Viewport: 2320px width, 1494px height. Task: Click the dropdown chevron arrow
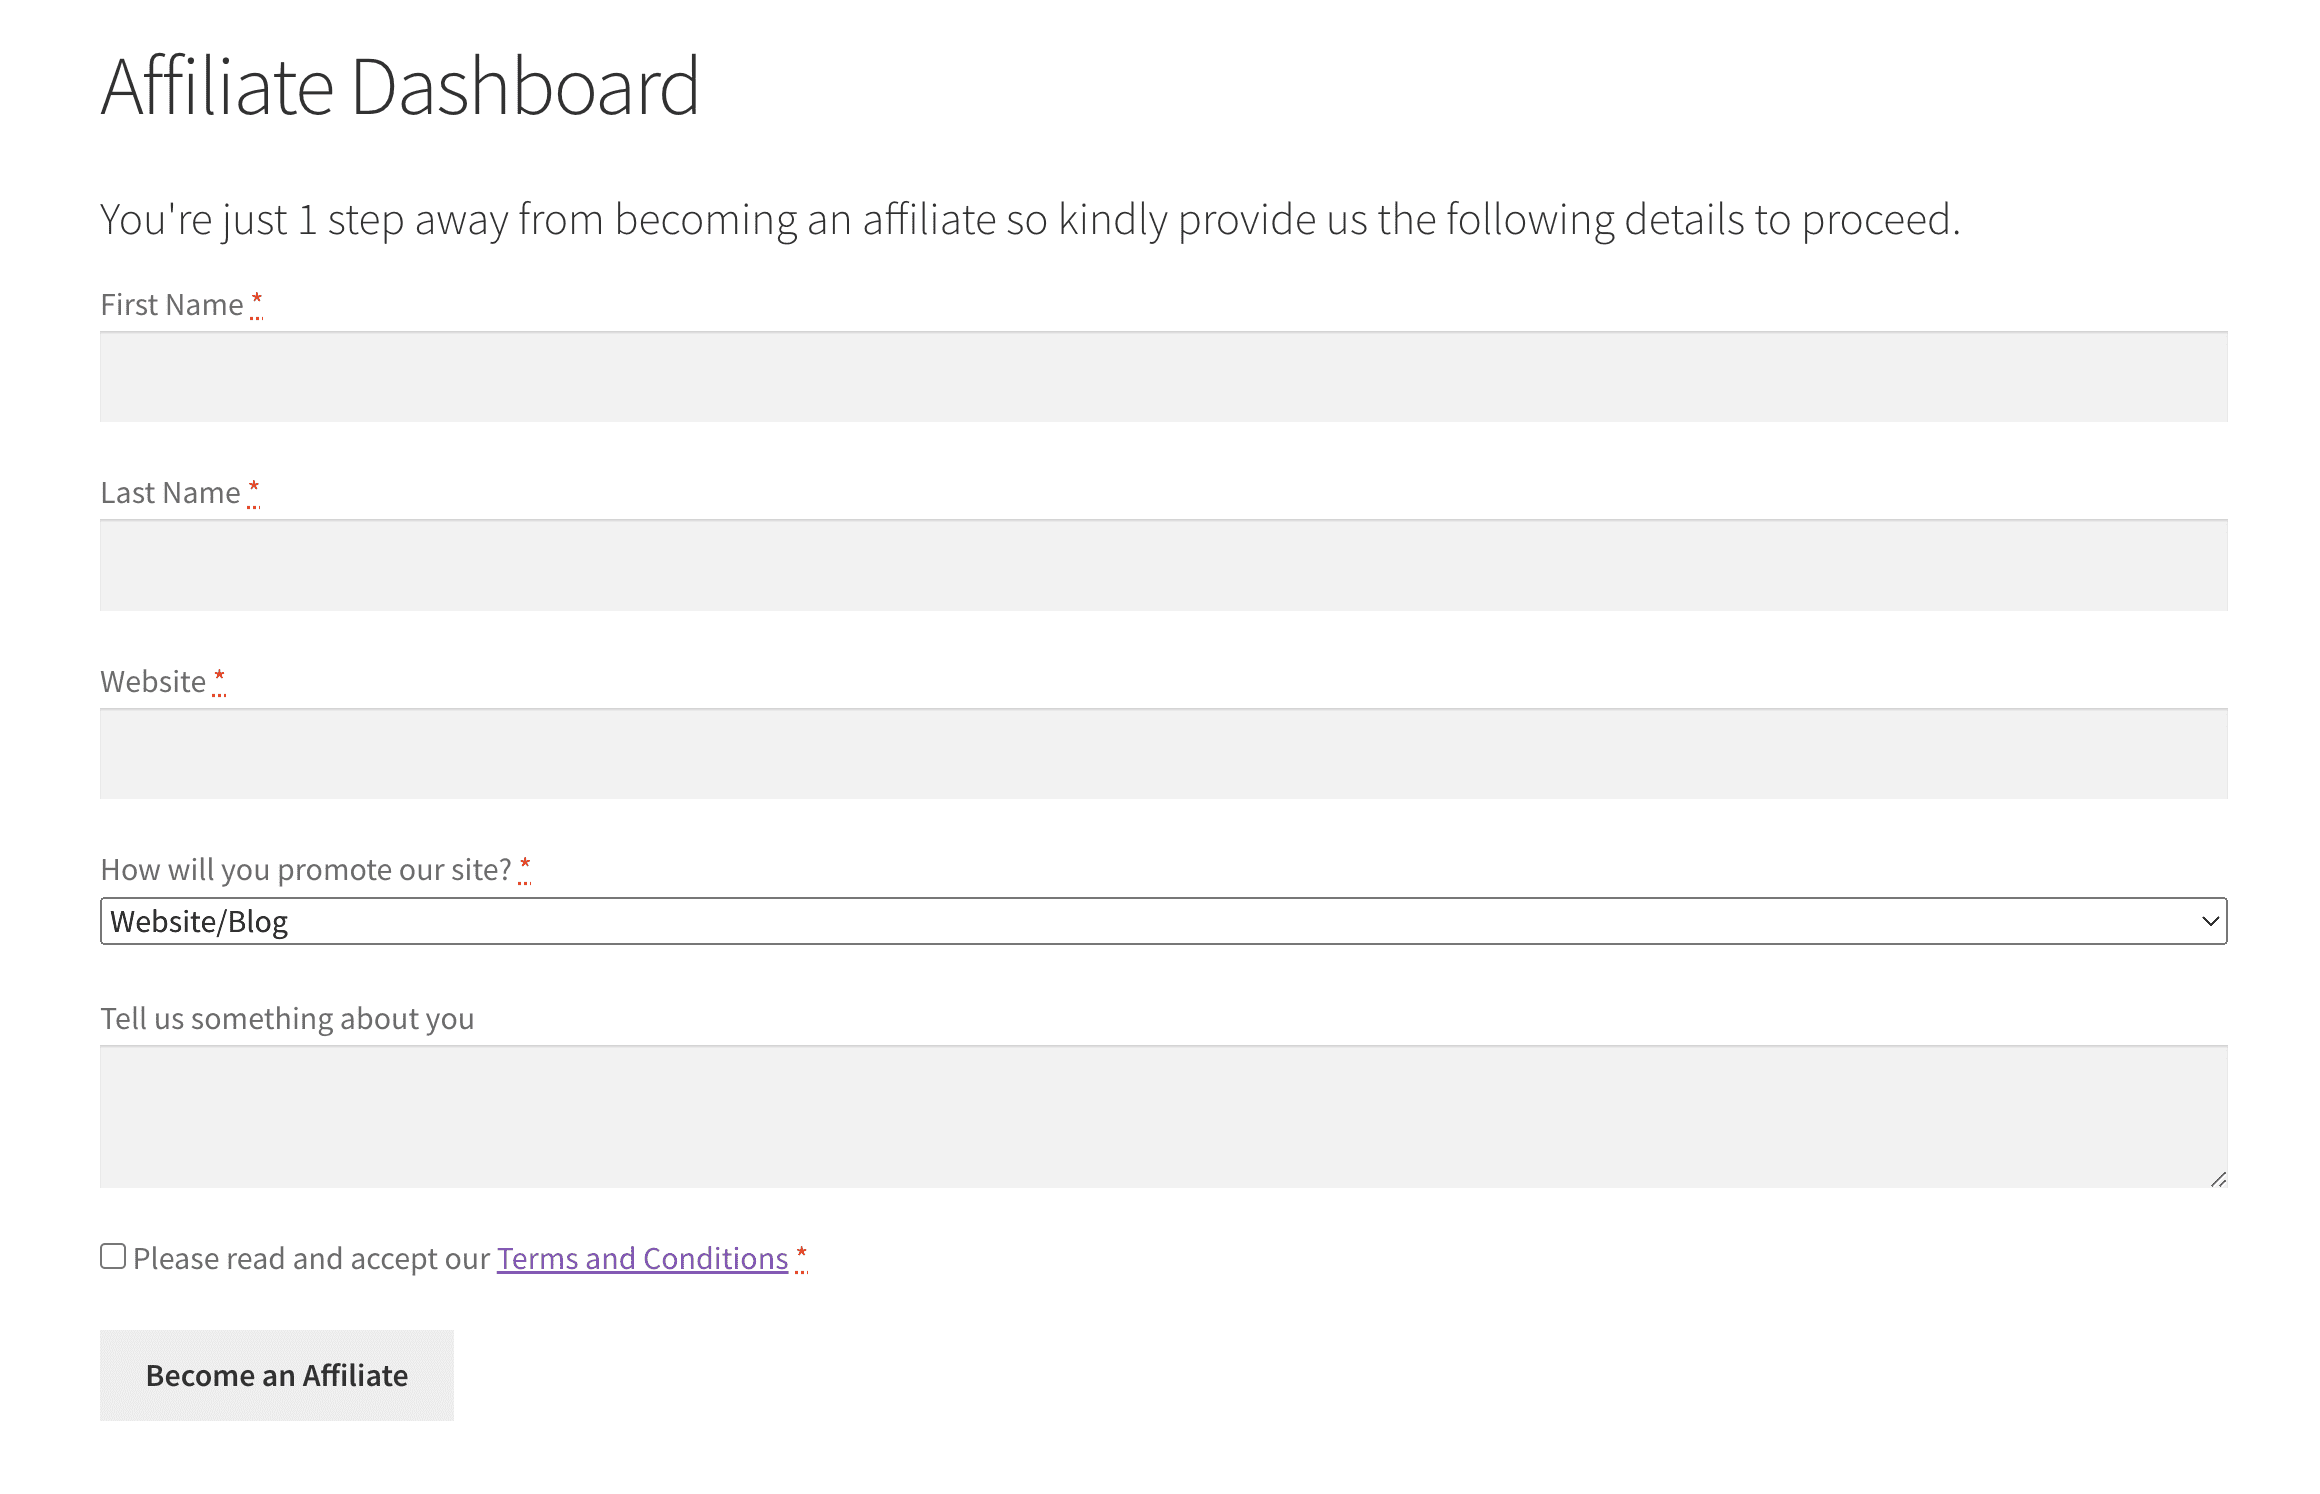pyautogui.click(x=2210, y=921)
